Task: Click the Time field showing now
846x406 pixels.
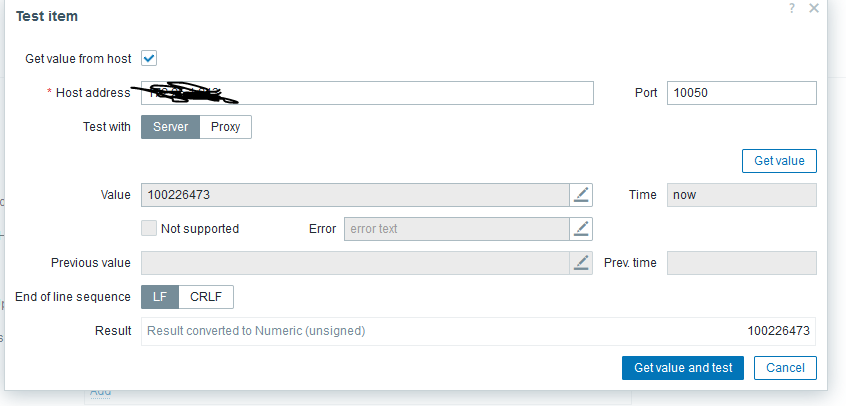Action: [741, 195]
